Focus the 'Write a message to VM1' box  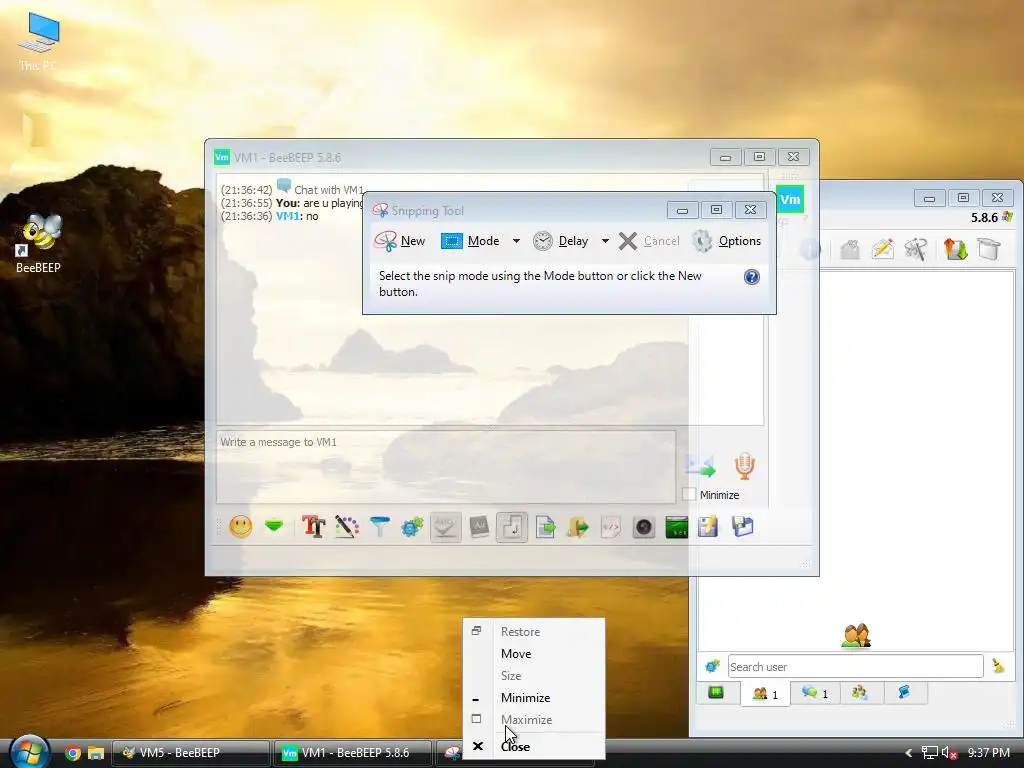coord(446,466)
